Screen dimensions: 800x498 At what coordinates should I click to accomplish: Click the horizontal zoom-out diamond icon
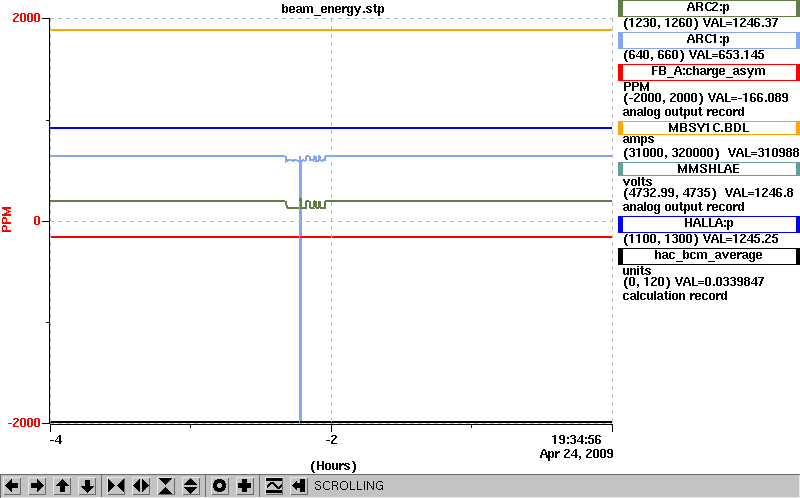click(141, 486)
